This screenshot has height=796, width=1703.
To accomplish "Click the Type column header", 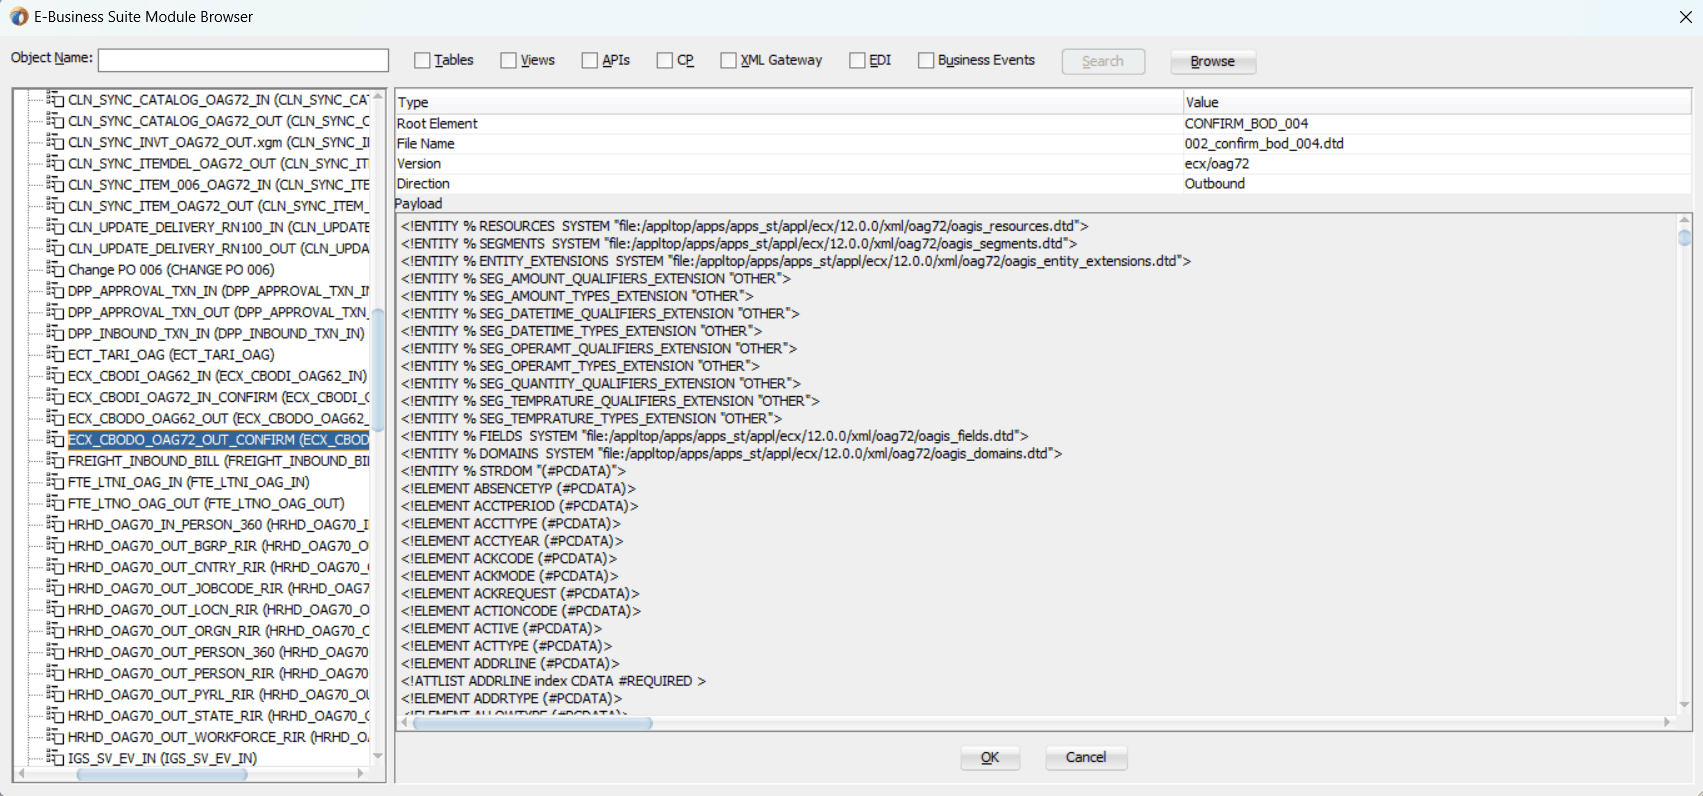I will pyautogui.click(x=789, y=102).
